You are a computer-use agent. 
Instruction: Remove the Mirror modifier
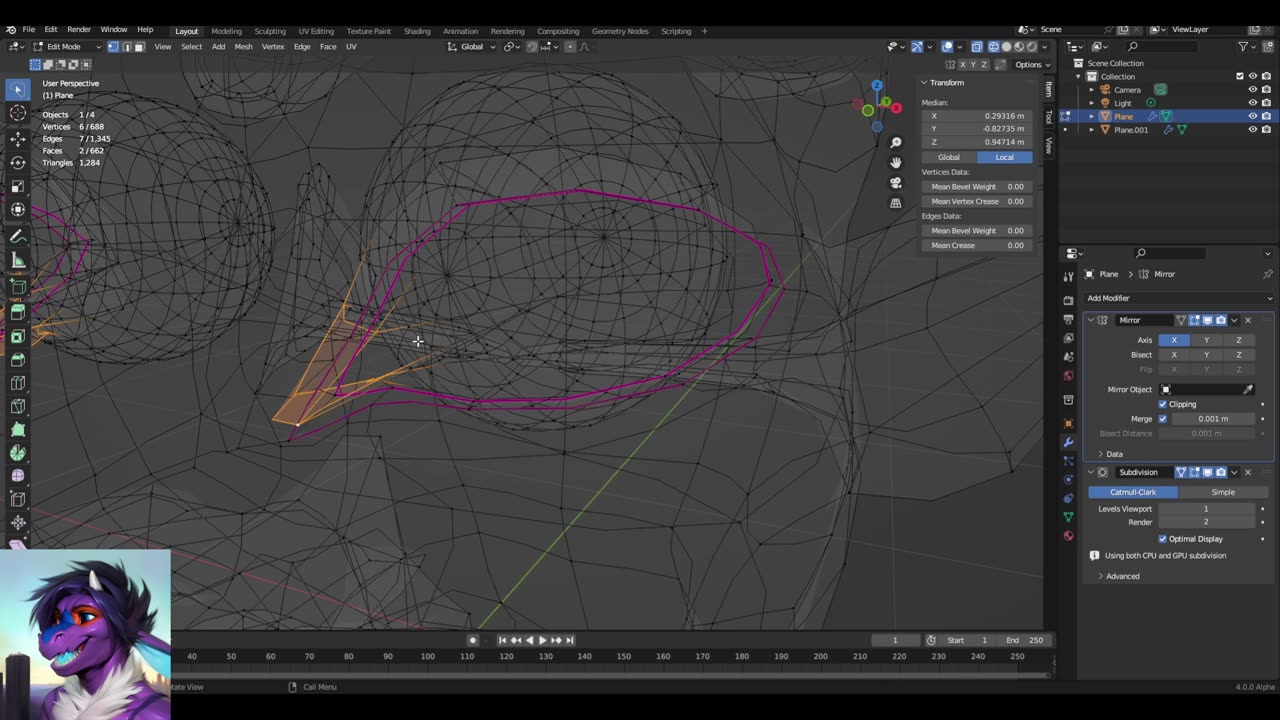[x=1248, y=320]
